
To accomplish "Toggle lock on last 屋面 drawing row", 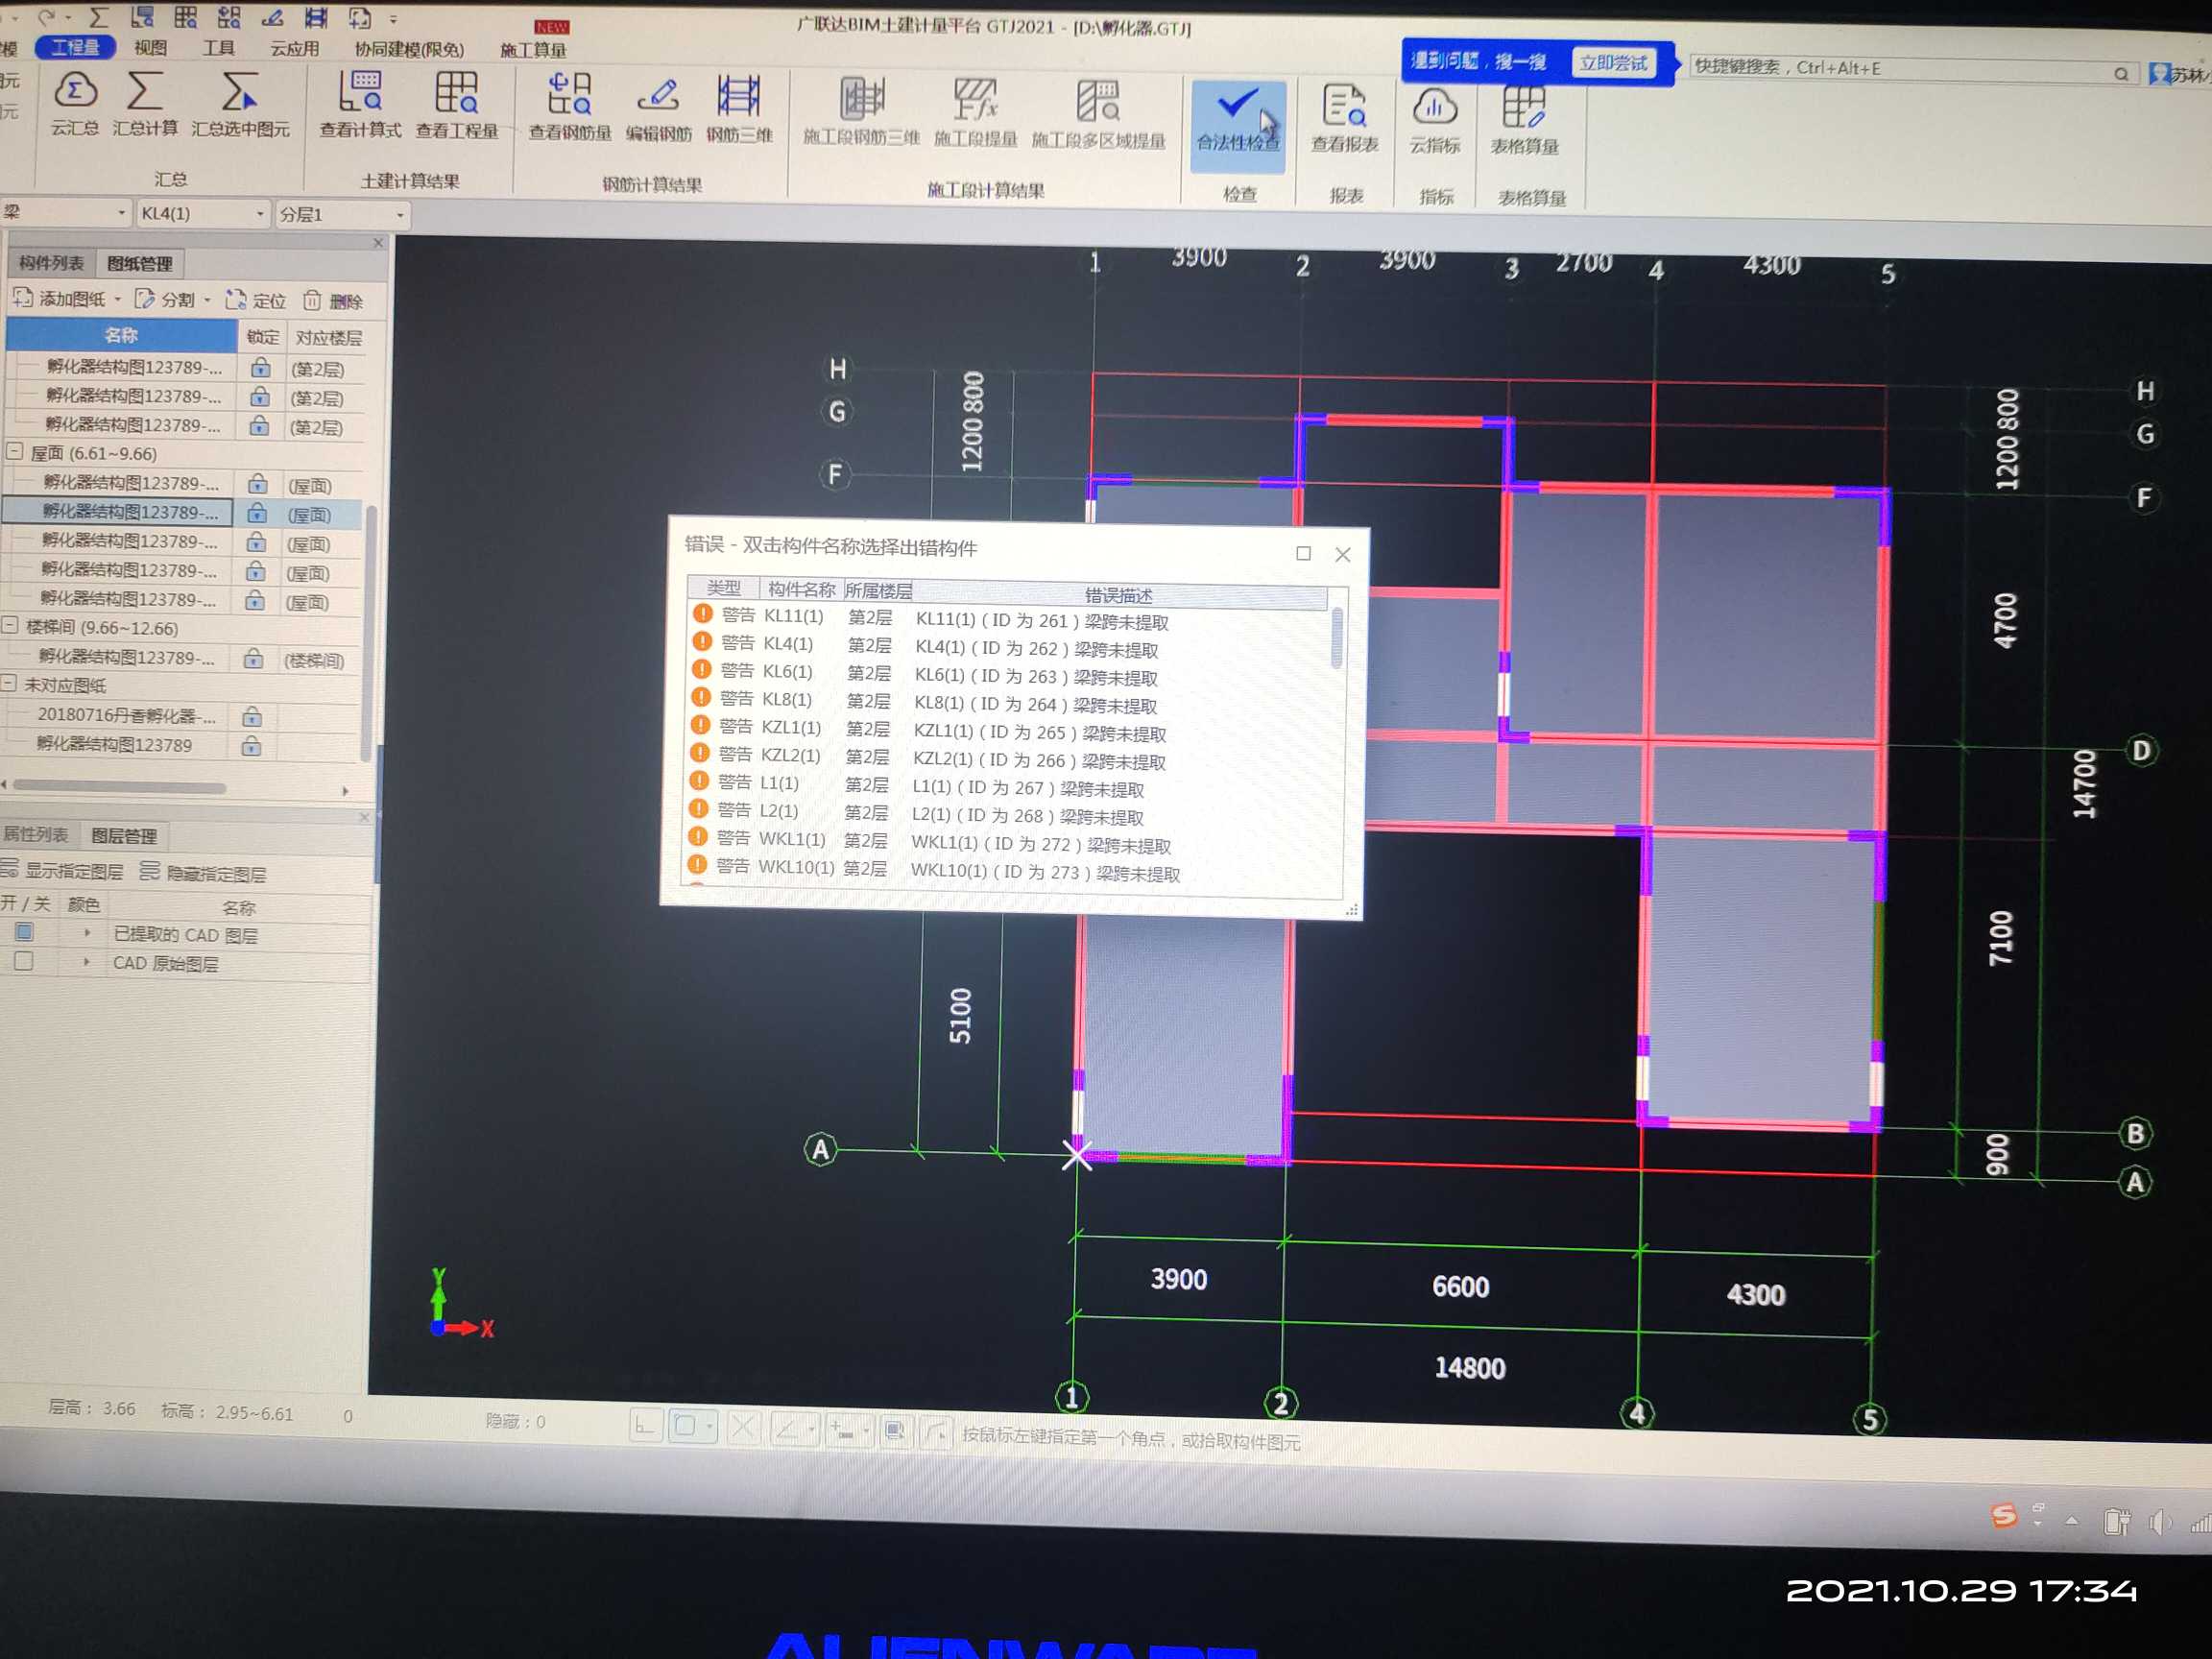I will [255, 600].
